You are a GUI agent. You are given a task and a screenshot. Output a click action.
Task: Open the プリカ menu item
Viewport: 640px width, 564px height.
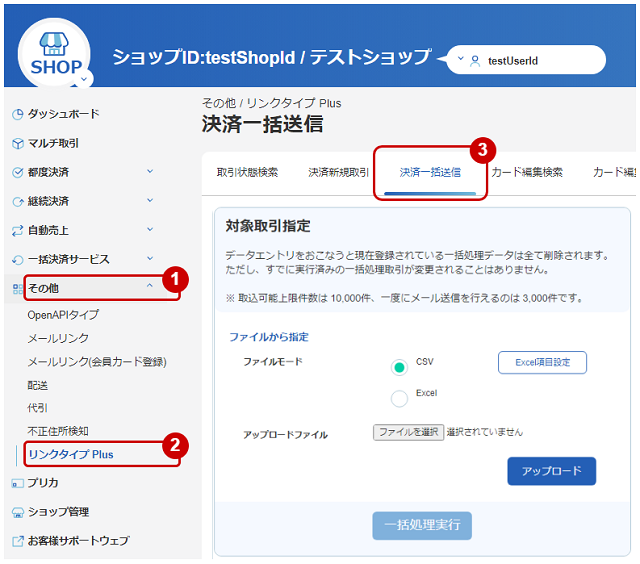click(43, 483)
